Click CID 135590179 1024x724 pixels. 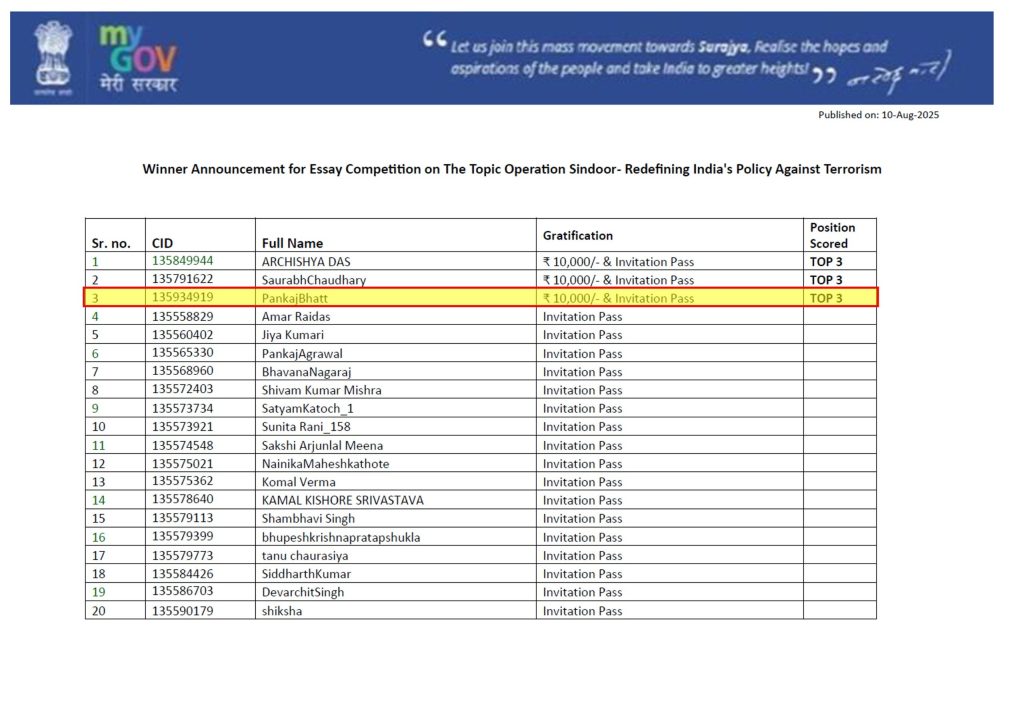(183, 612)
